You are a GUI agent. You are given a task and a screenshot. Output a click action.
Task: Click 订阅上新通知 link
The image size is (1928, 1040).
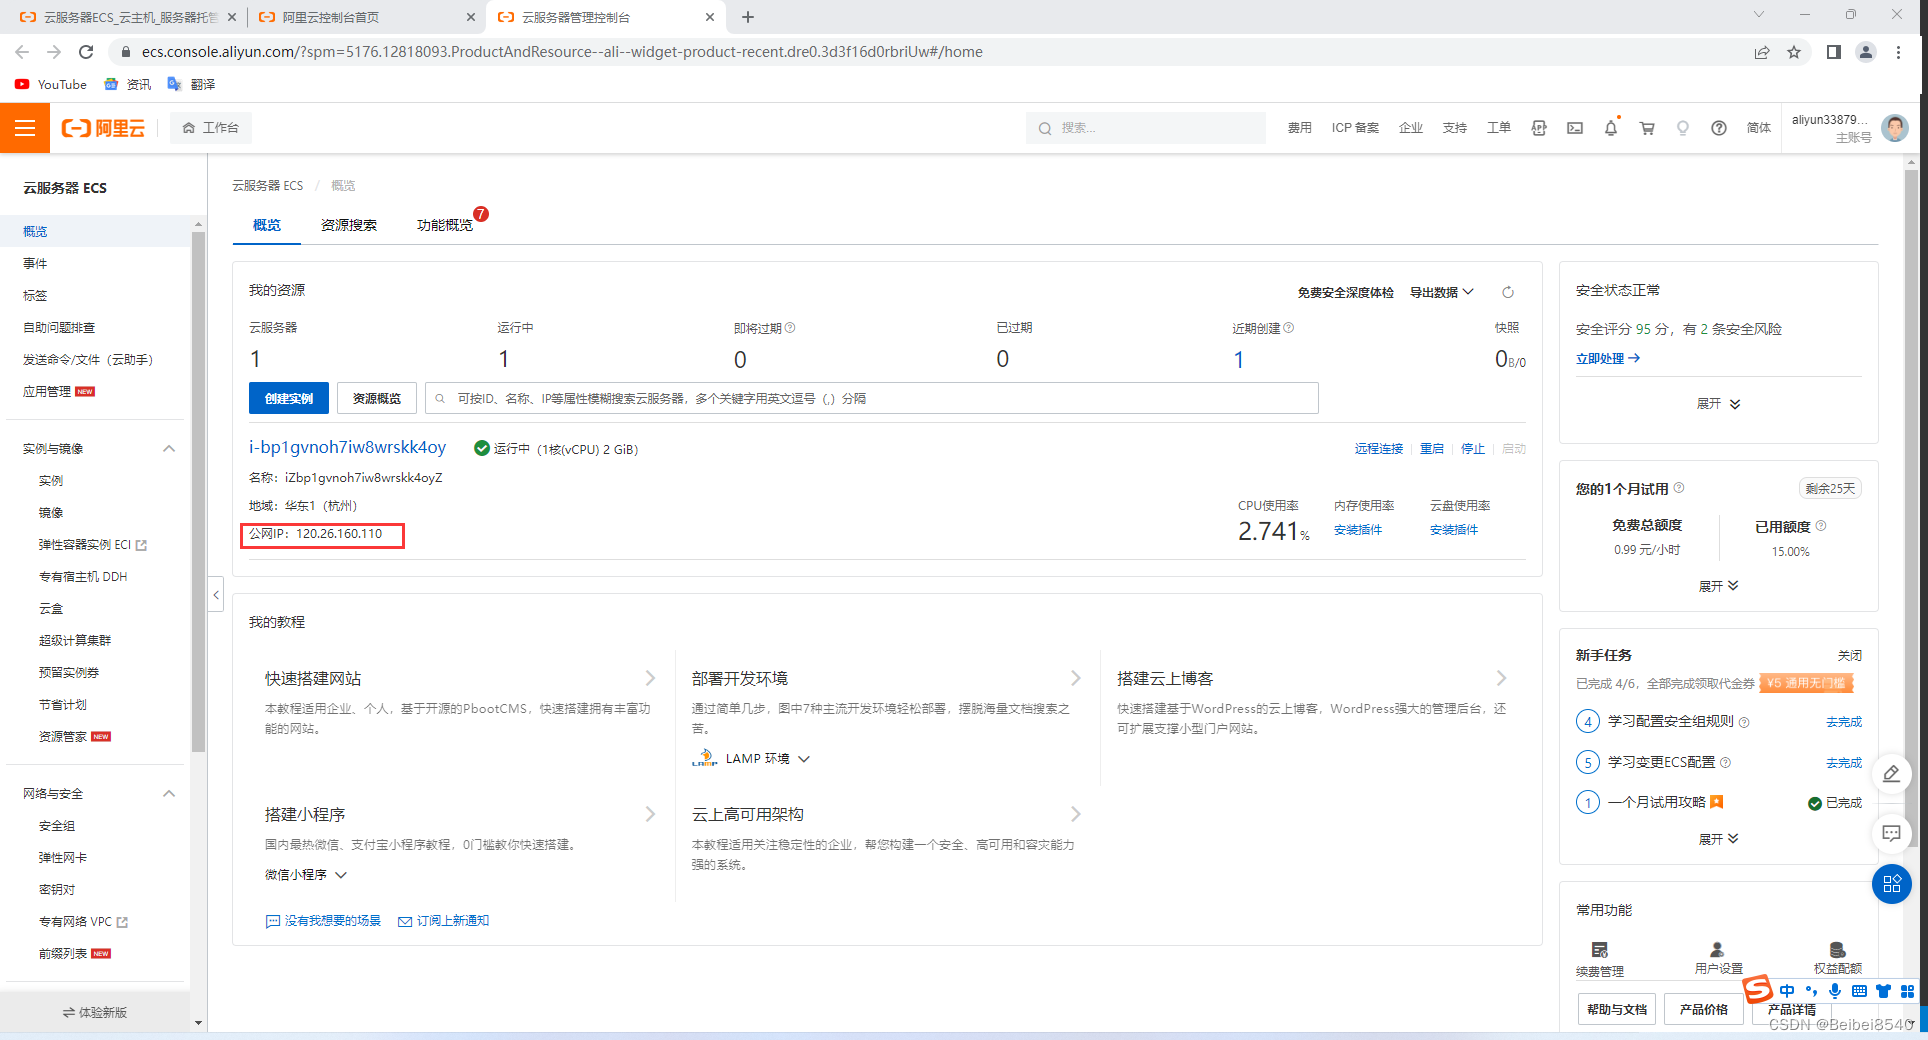point(444,921)
